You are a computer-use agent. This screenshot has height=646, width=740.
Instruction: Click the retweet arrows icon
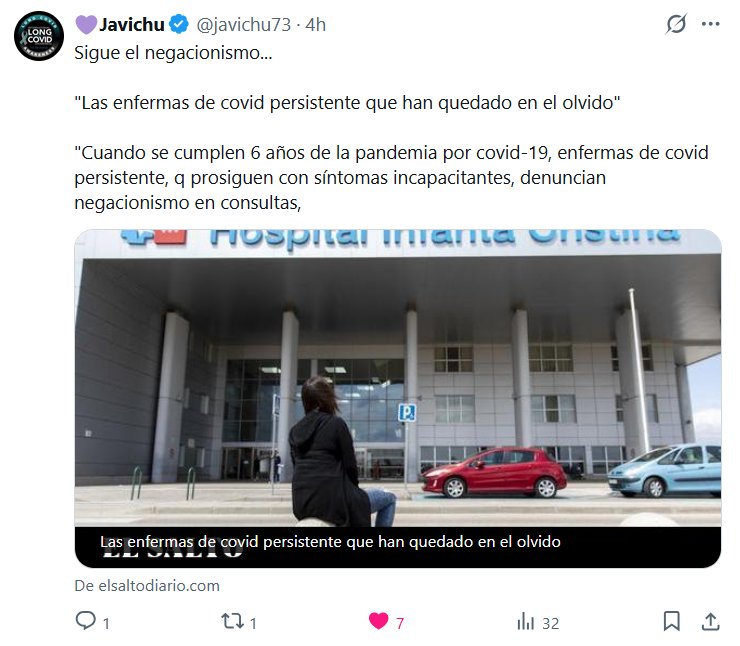[232, 621]
